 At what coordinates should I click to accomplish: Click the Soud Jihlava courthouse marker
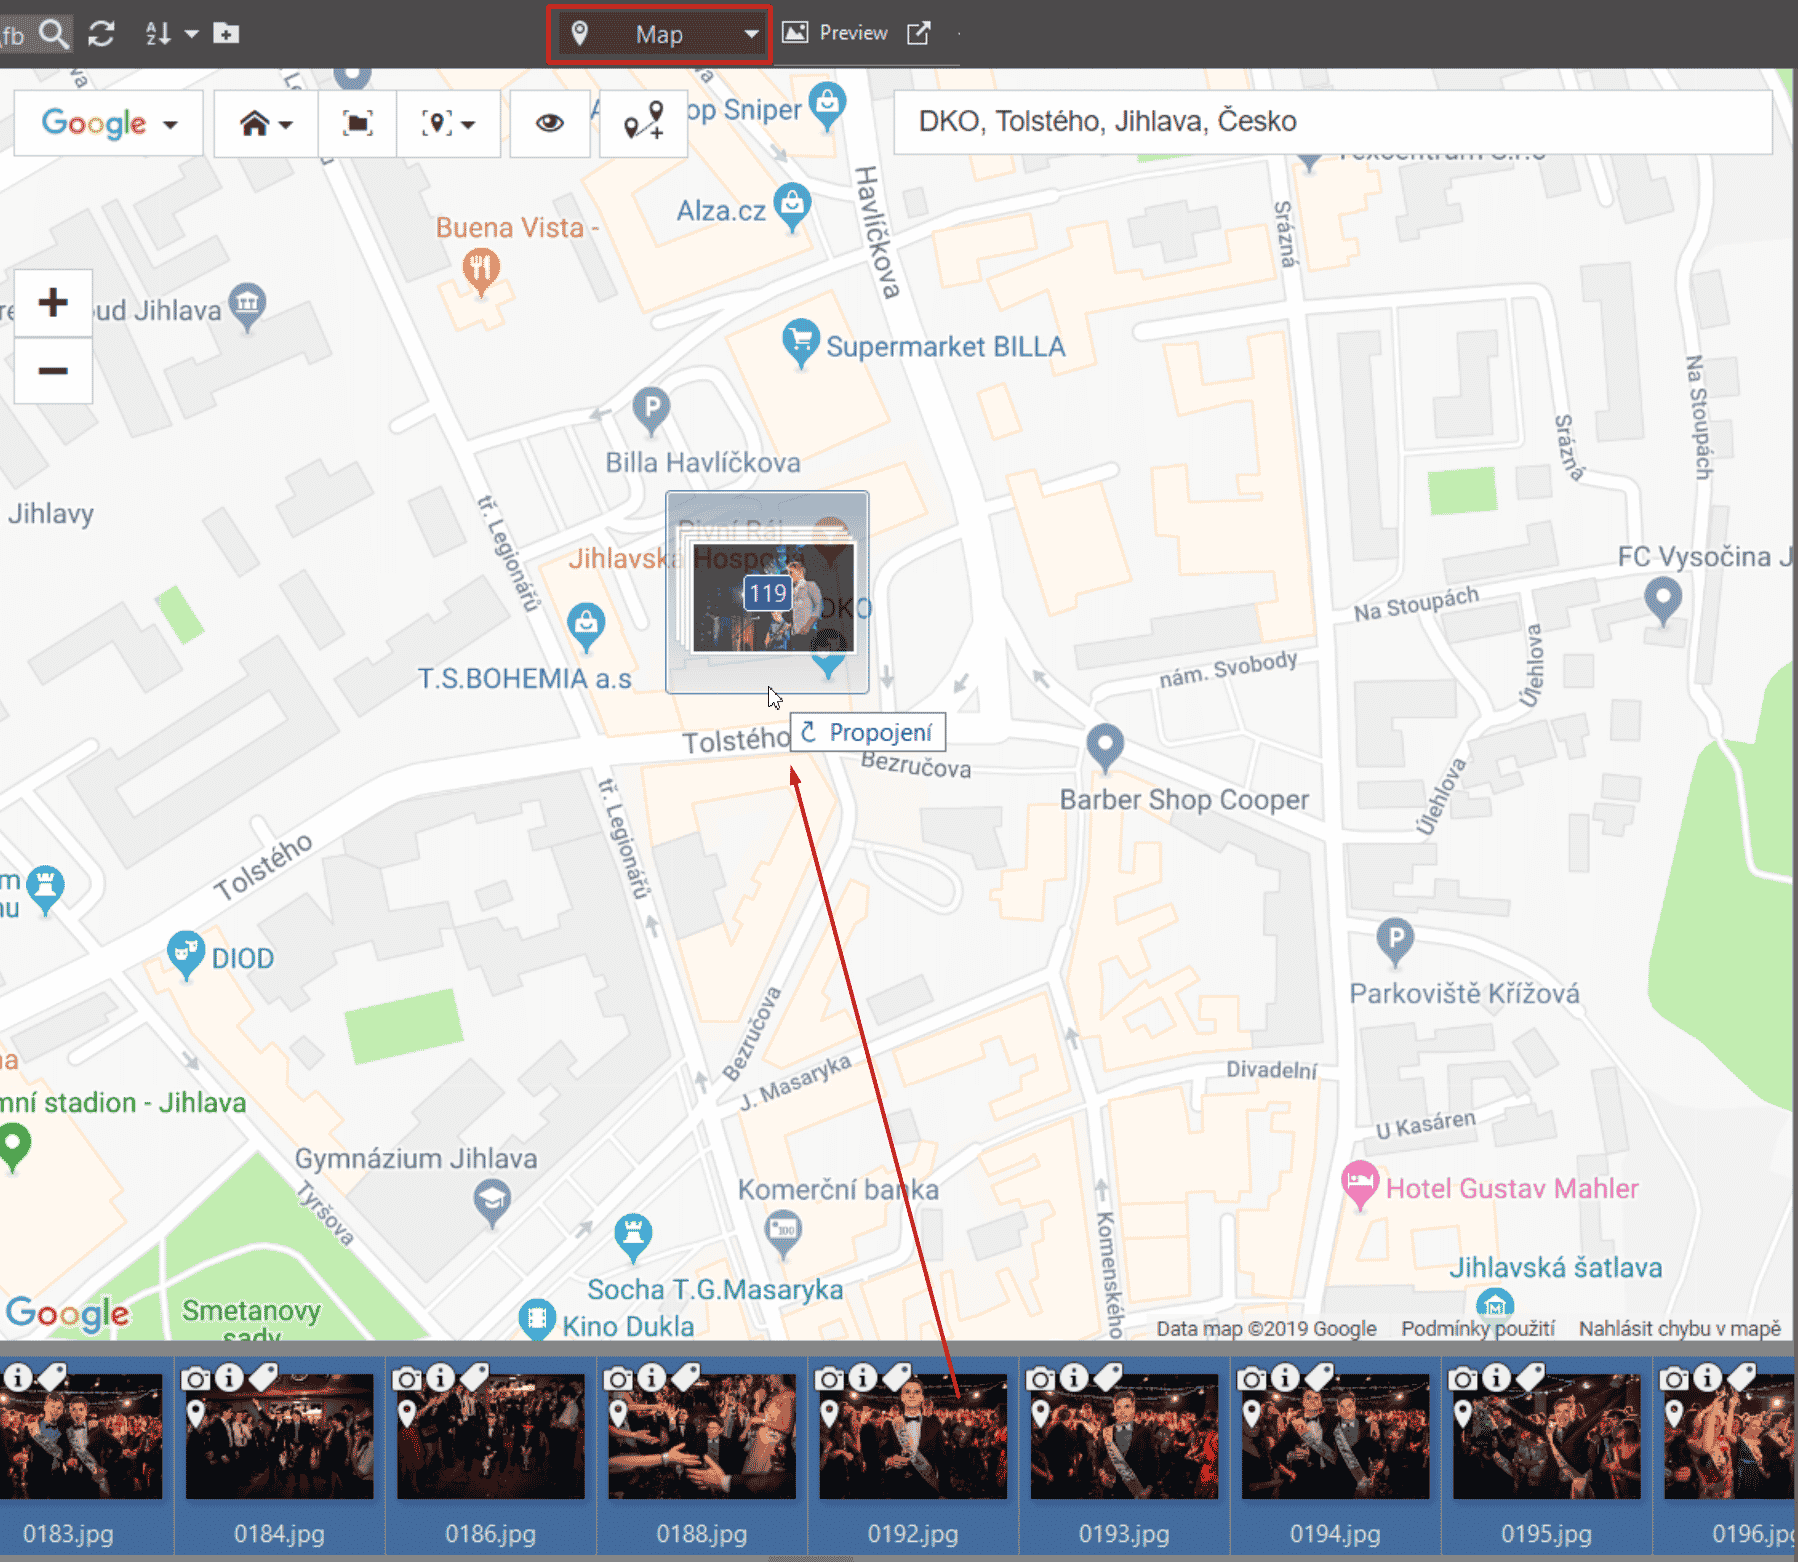tap(247, 307)
